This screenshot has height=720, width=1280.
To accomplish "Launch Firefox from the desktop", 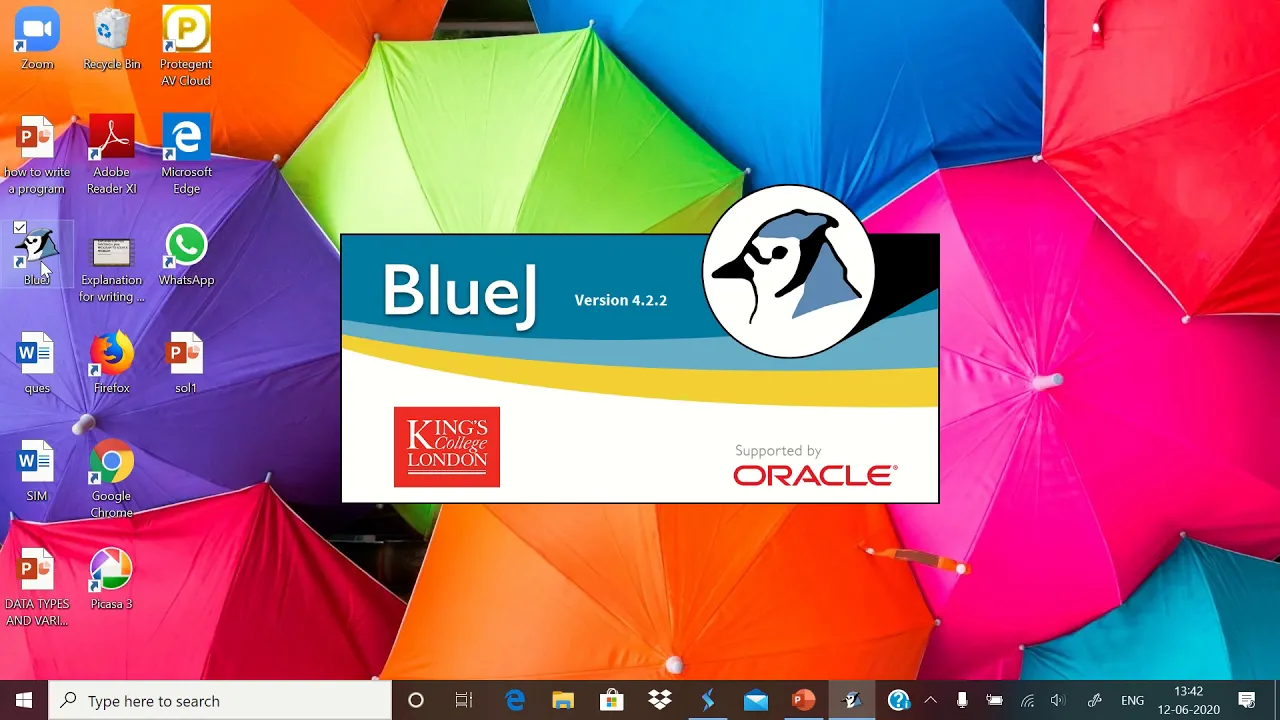I will tap(112, 363).
